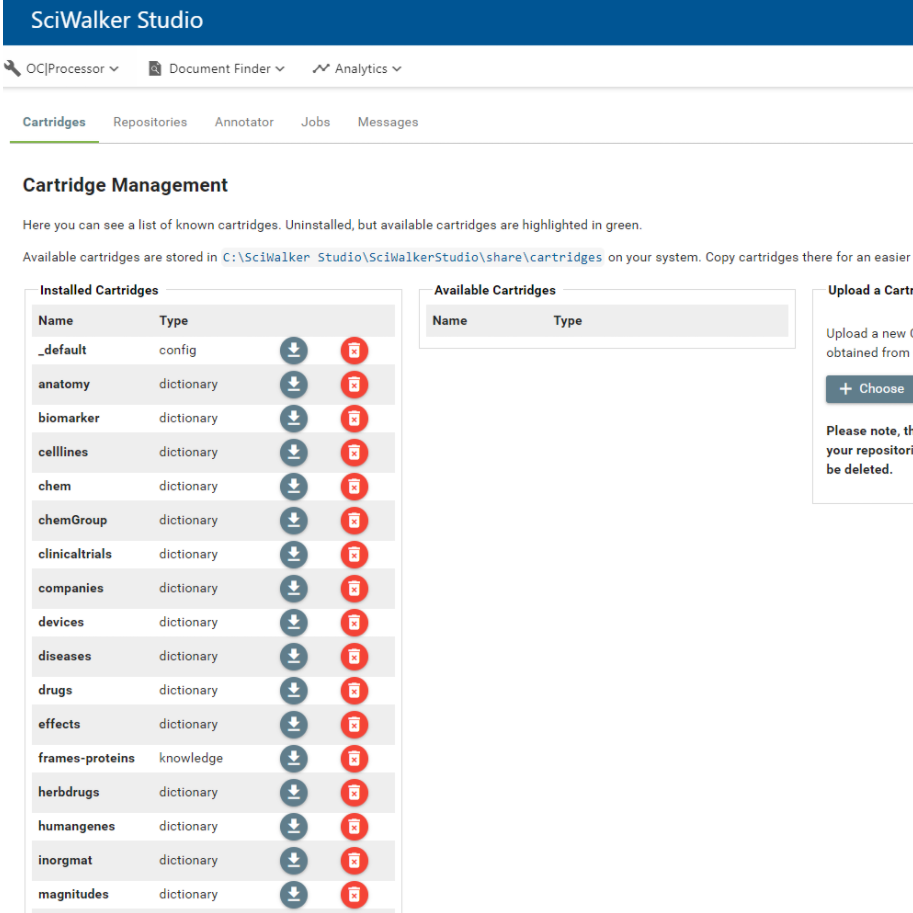Screen dimensions: 913x913
Task: Download the clinicaltrials cartridge
Action: pyautogui.click(x=293, y=554)
